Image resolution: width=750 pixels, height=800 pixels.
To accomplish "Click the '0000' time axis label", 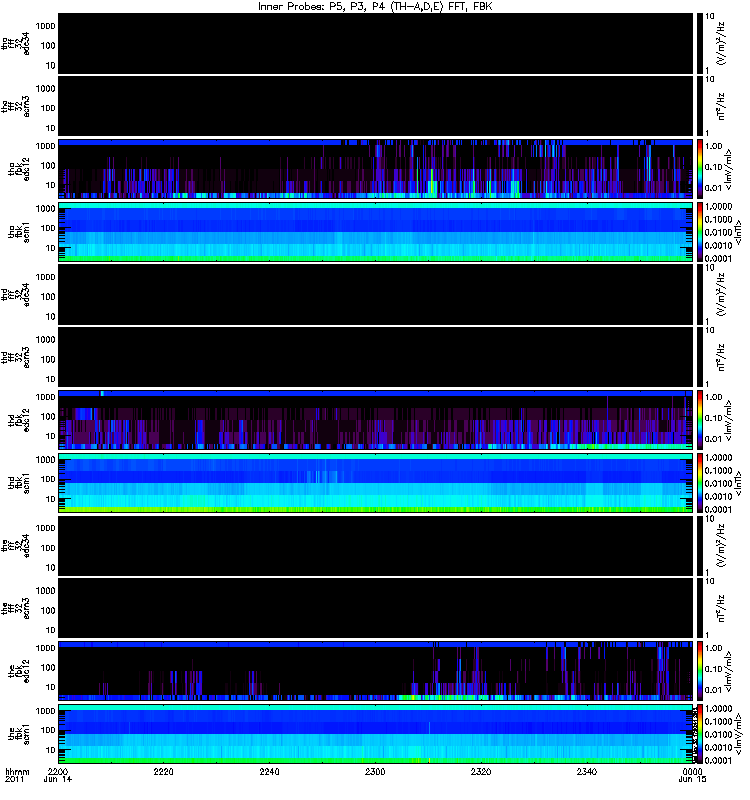I will tap(692, 771).
